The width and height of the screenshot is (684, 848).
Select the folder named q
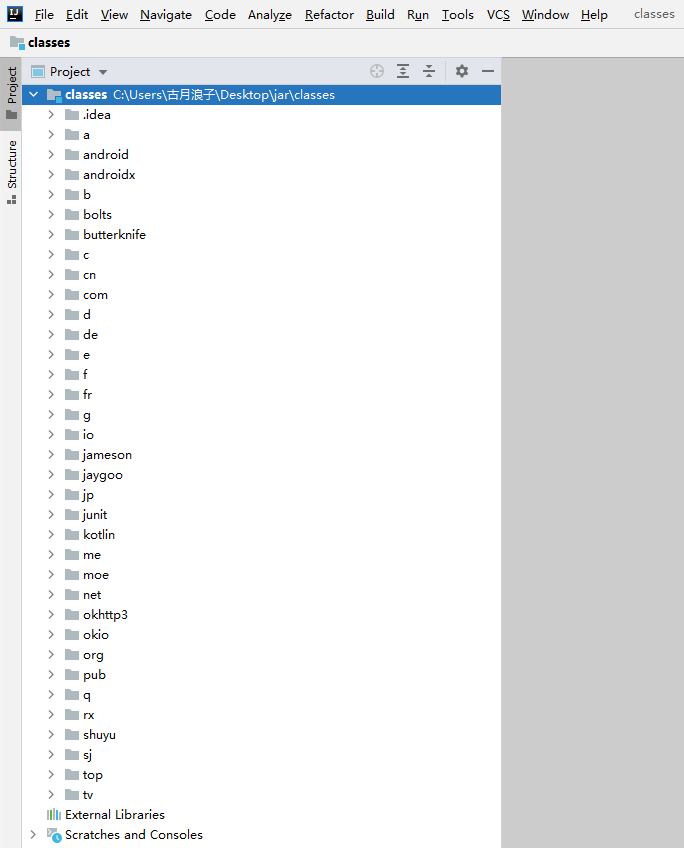(261, 695)
